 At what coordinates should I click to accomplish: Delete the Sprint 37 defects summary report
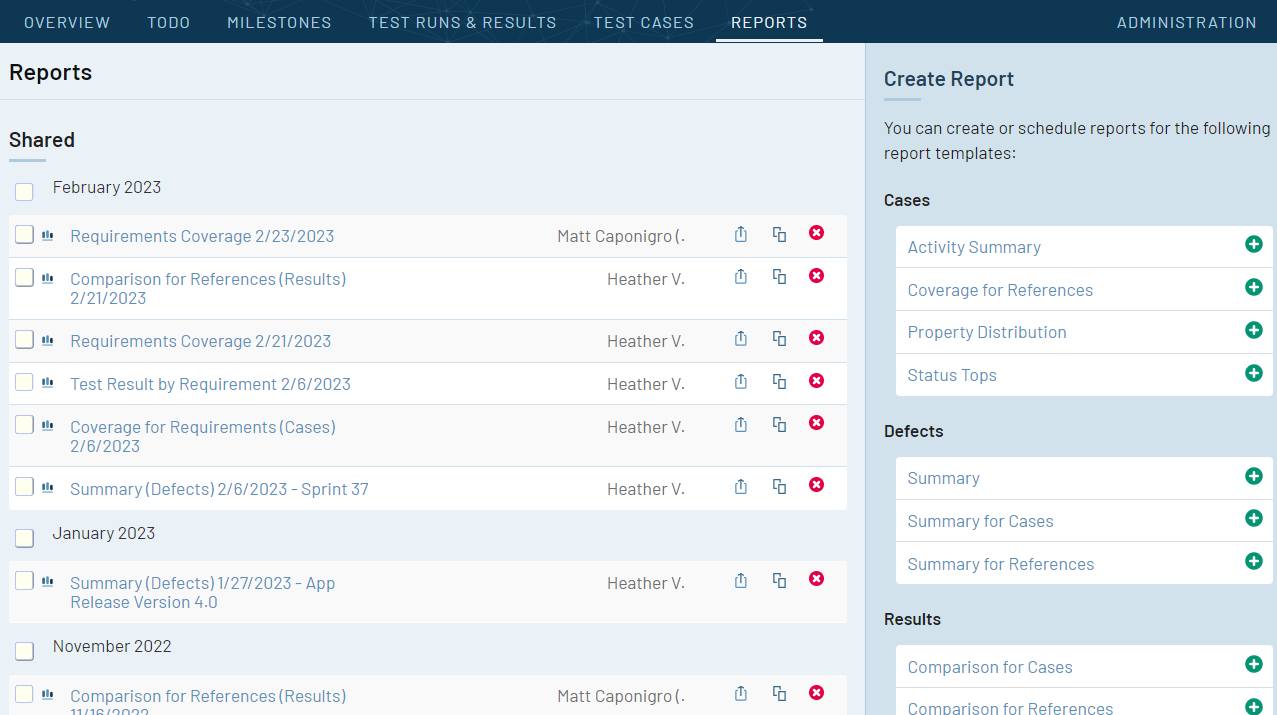coord(816,486)
